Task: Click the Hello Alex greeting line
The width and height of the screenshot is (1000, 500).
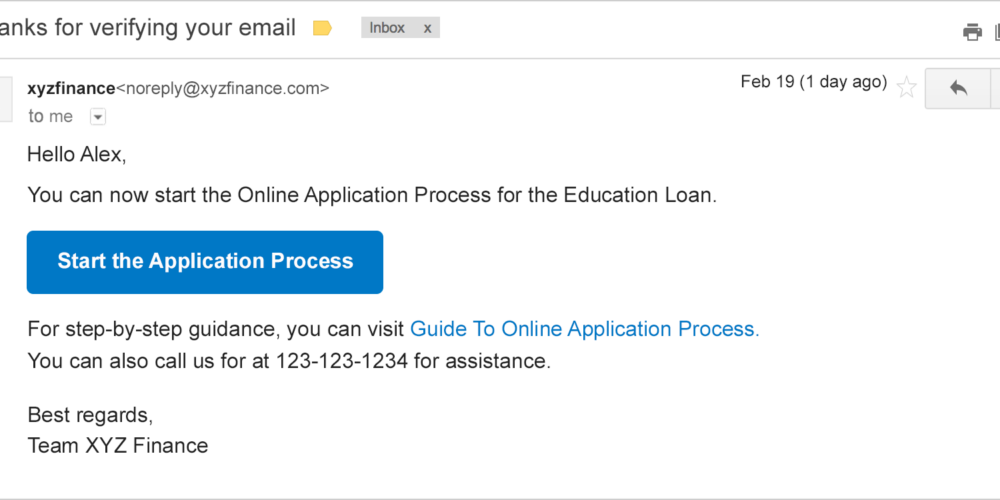Action: pyautogui.click(x=77, y=154)
